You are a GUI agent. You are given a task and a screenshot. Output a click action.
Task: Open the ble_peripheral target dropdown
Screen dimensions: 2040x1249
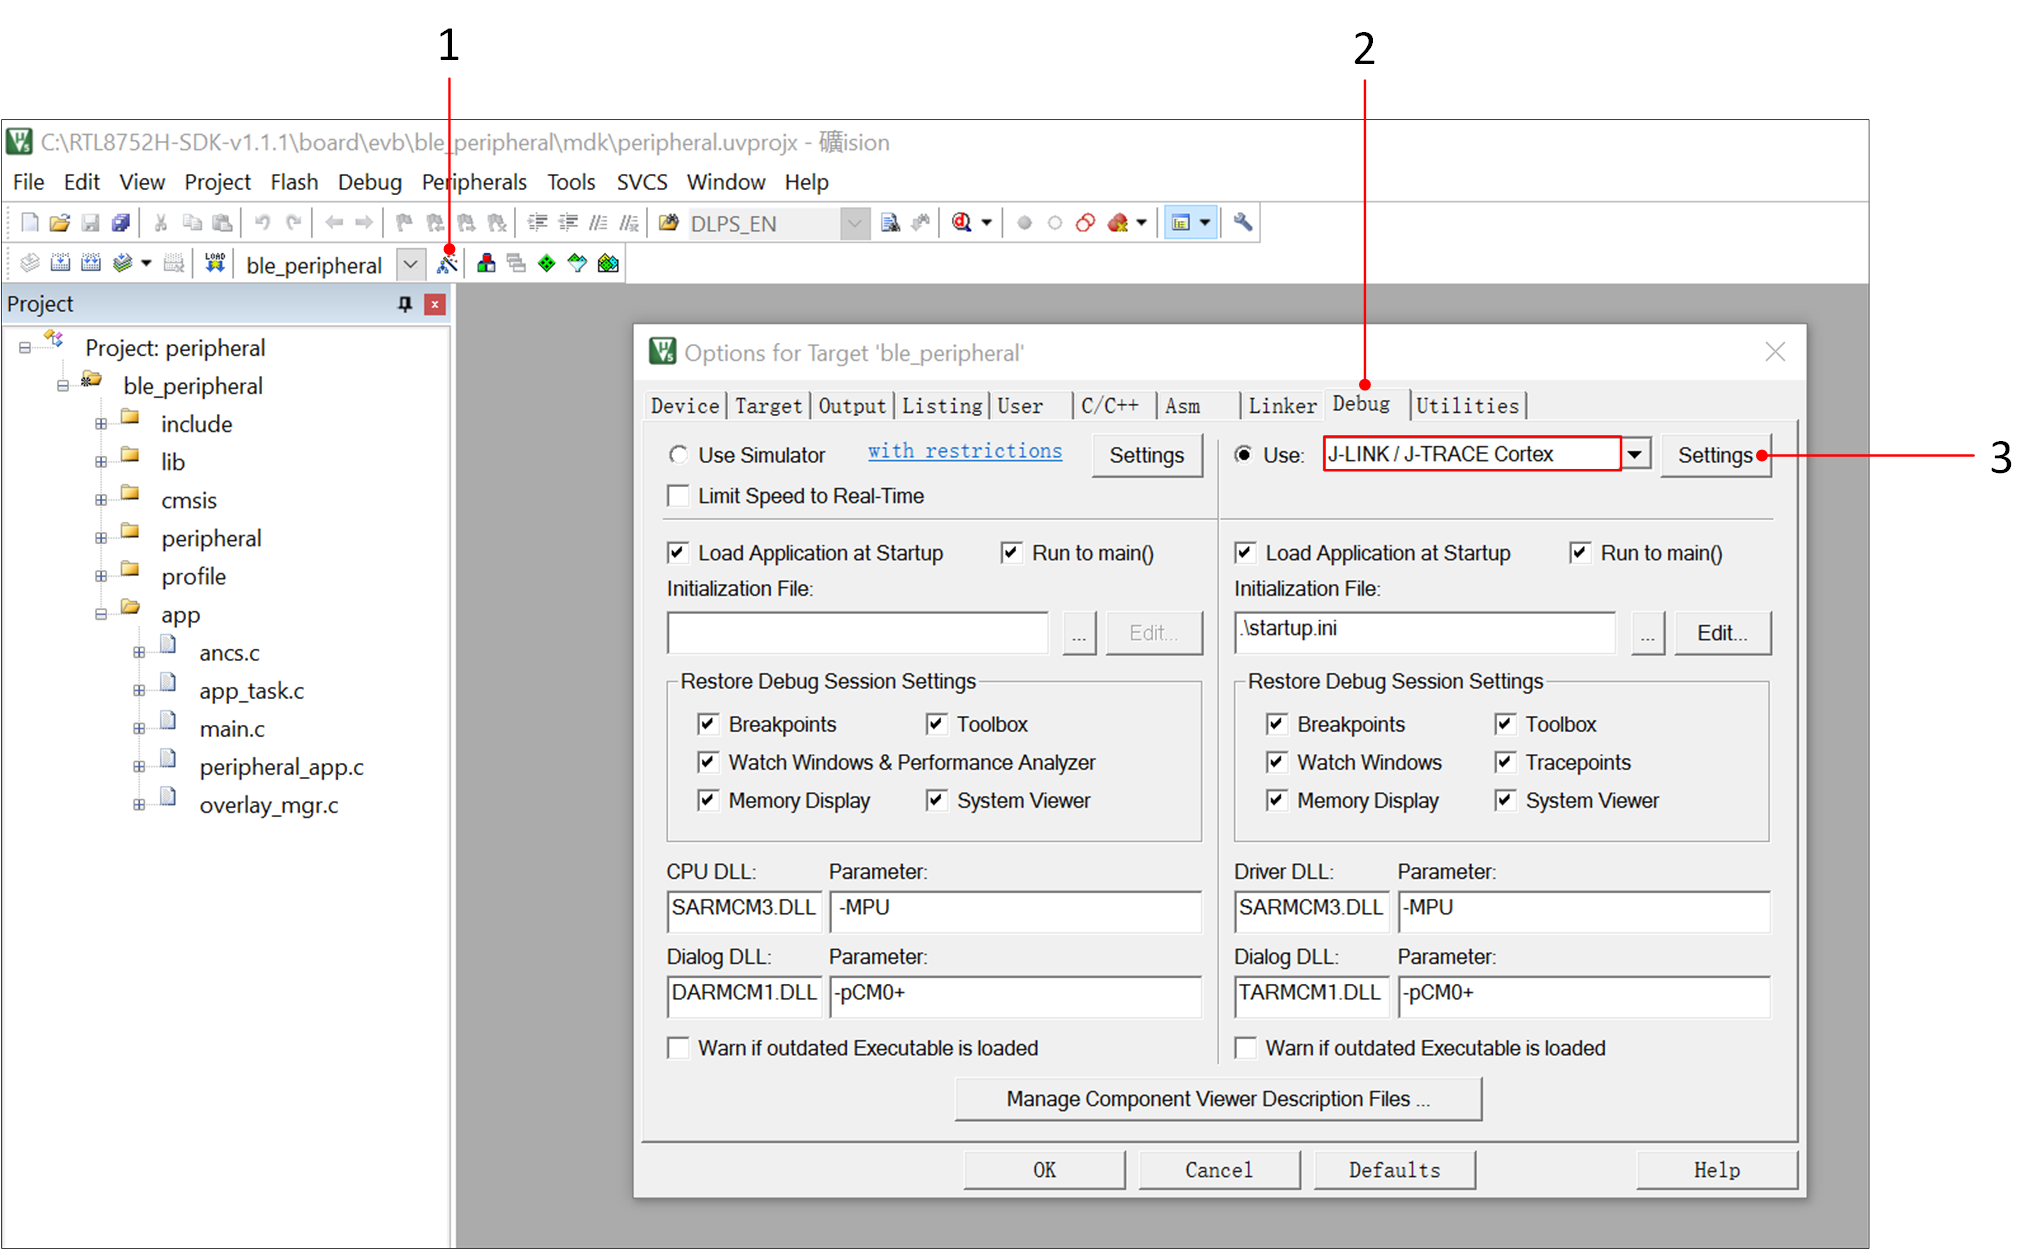tap(410, 265)
